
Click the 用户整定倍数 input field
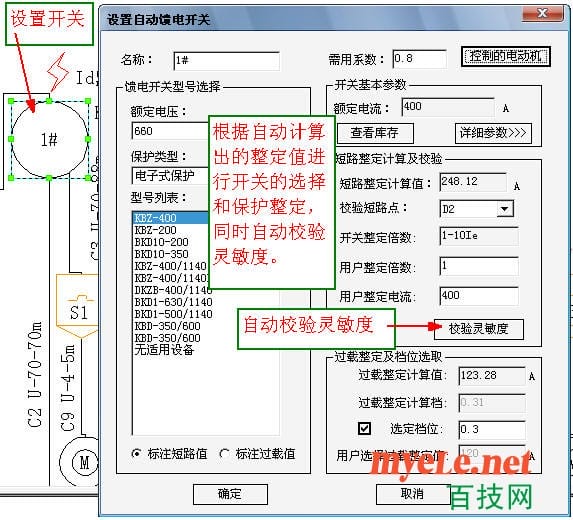click(x=479, y=266)
